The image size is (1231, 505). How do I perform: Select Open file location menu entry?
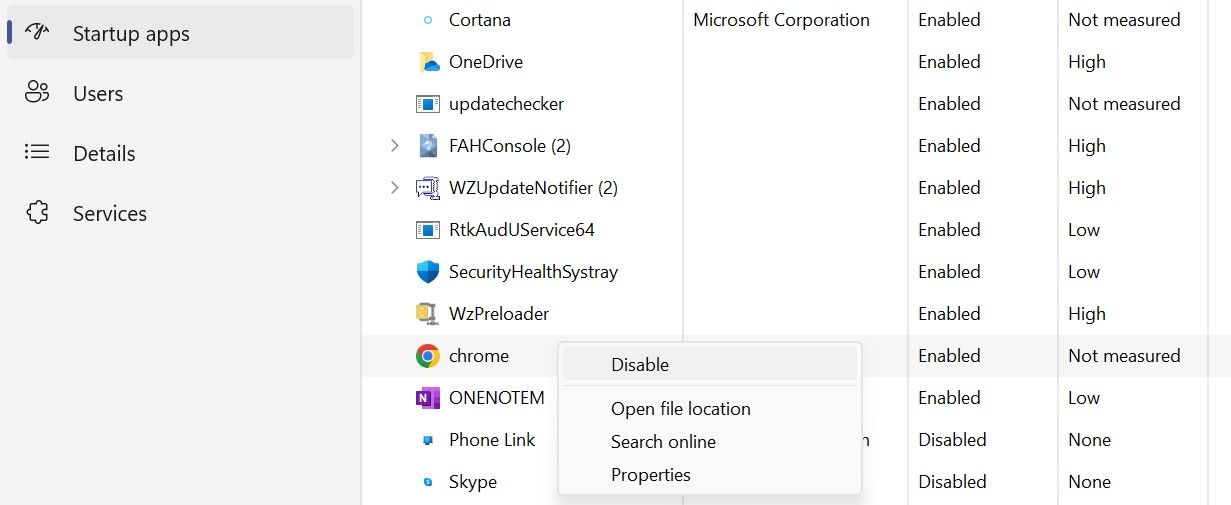point(680,409)
